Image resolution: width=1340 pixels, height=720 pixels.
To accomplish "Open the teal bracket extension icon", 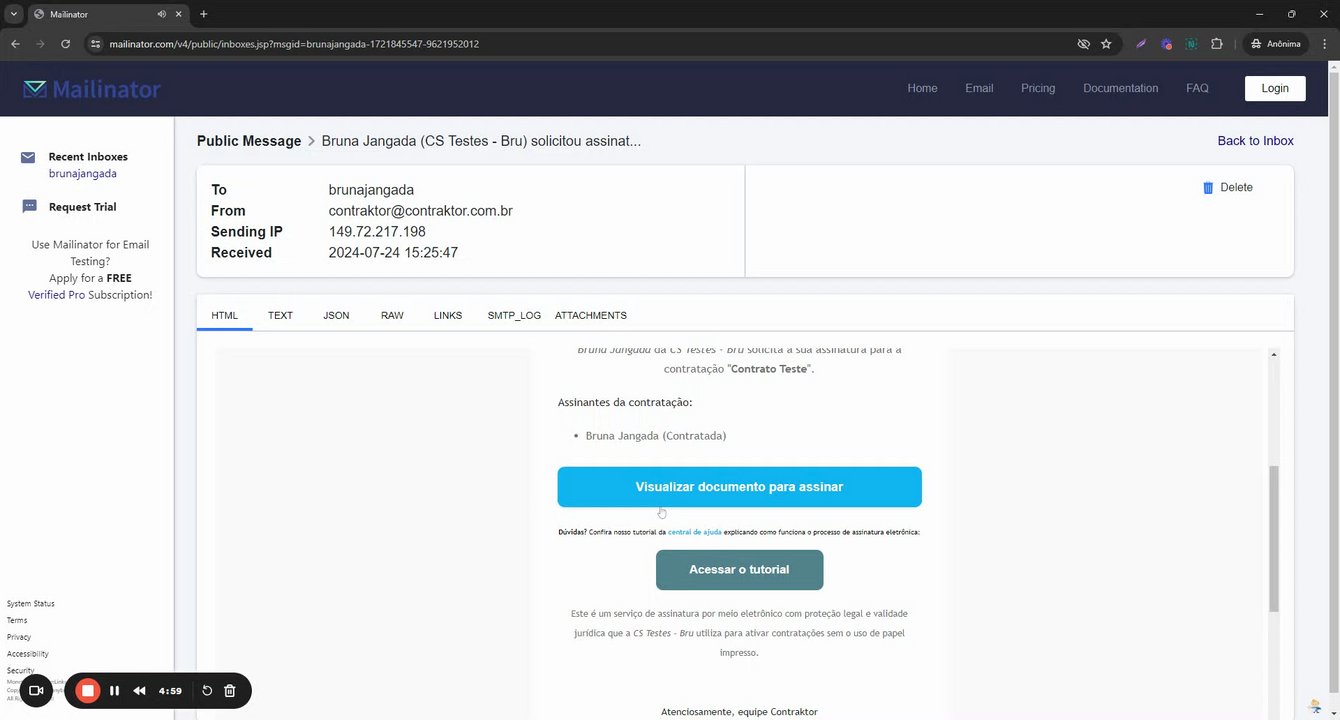I will click(x=1191, y=44).
